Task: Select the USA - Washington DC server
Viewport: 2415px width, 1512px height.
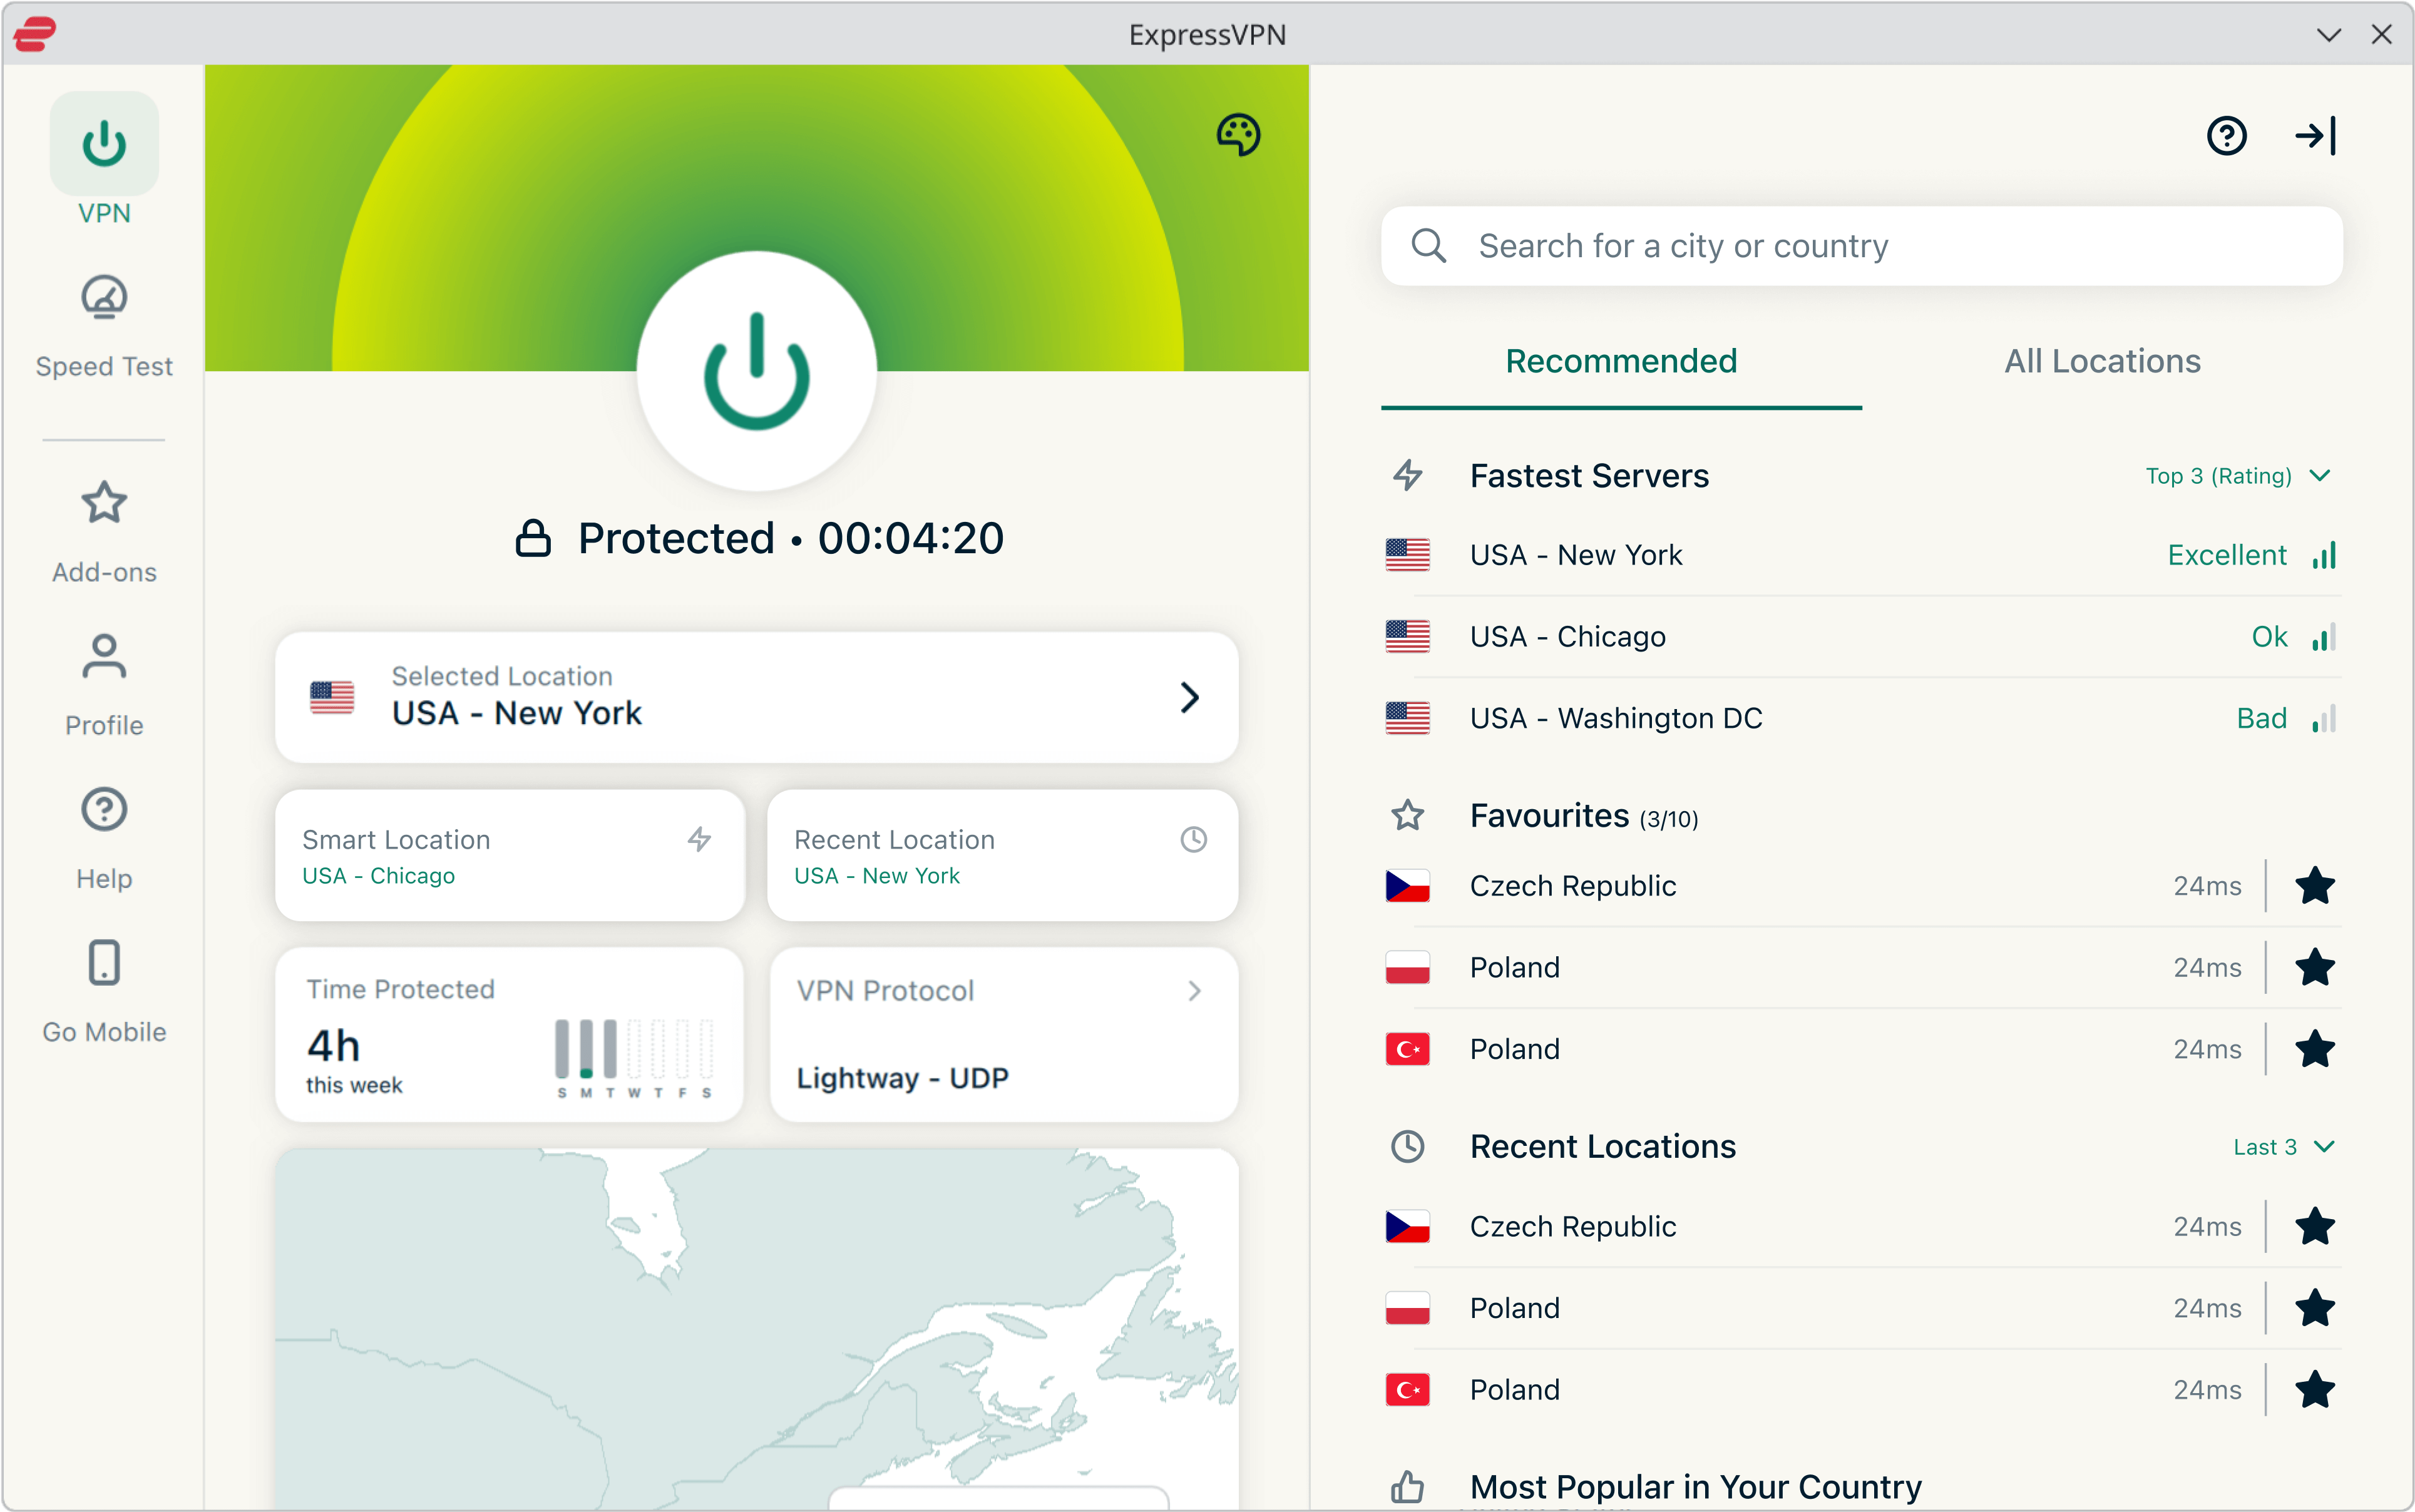Action: pyautogui.click(x=1616, y=719)
